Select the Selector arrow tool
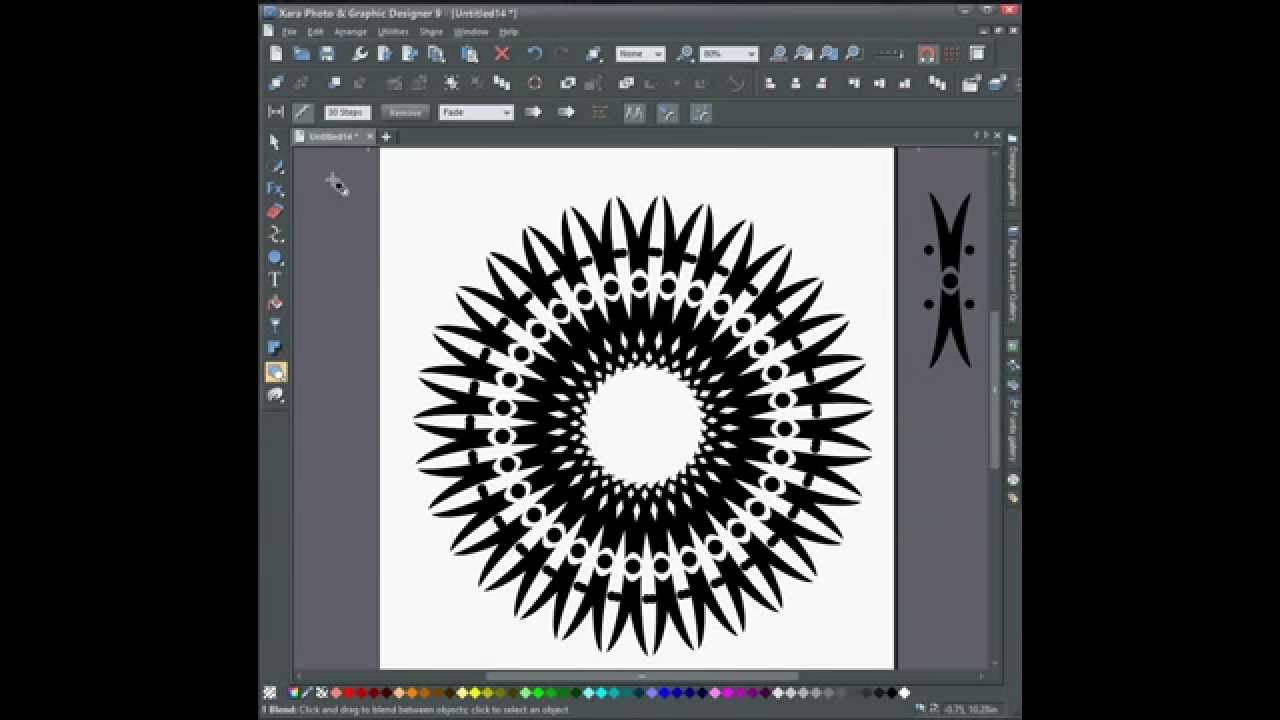Screen dimensions: 1280x720 pos(275,142)
